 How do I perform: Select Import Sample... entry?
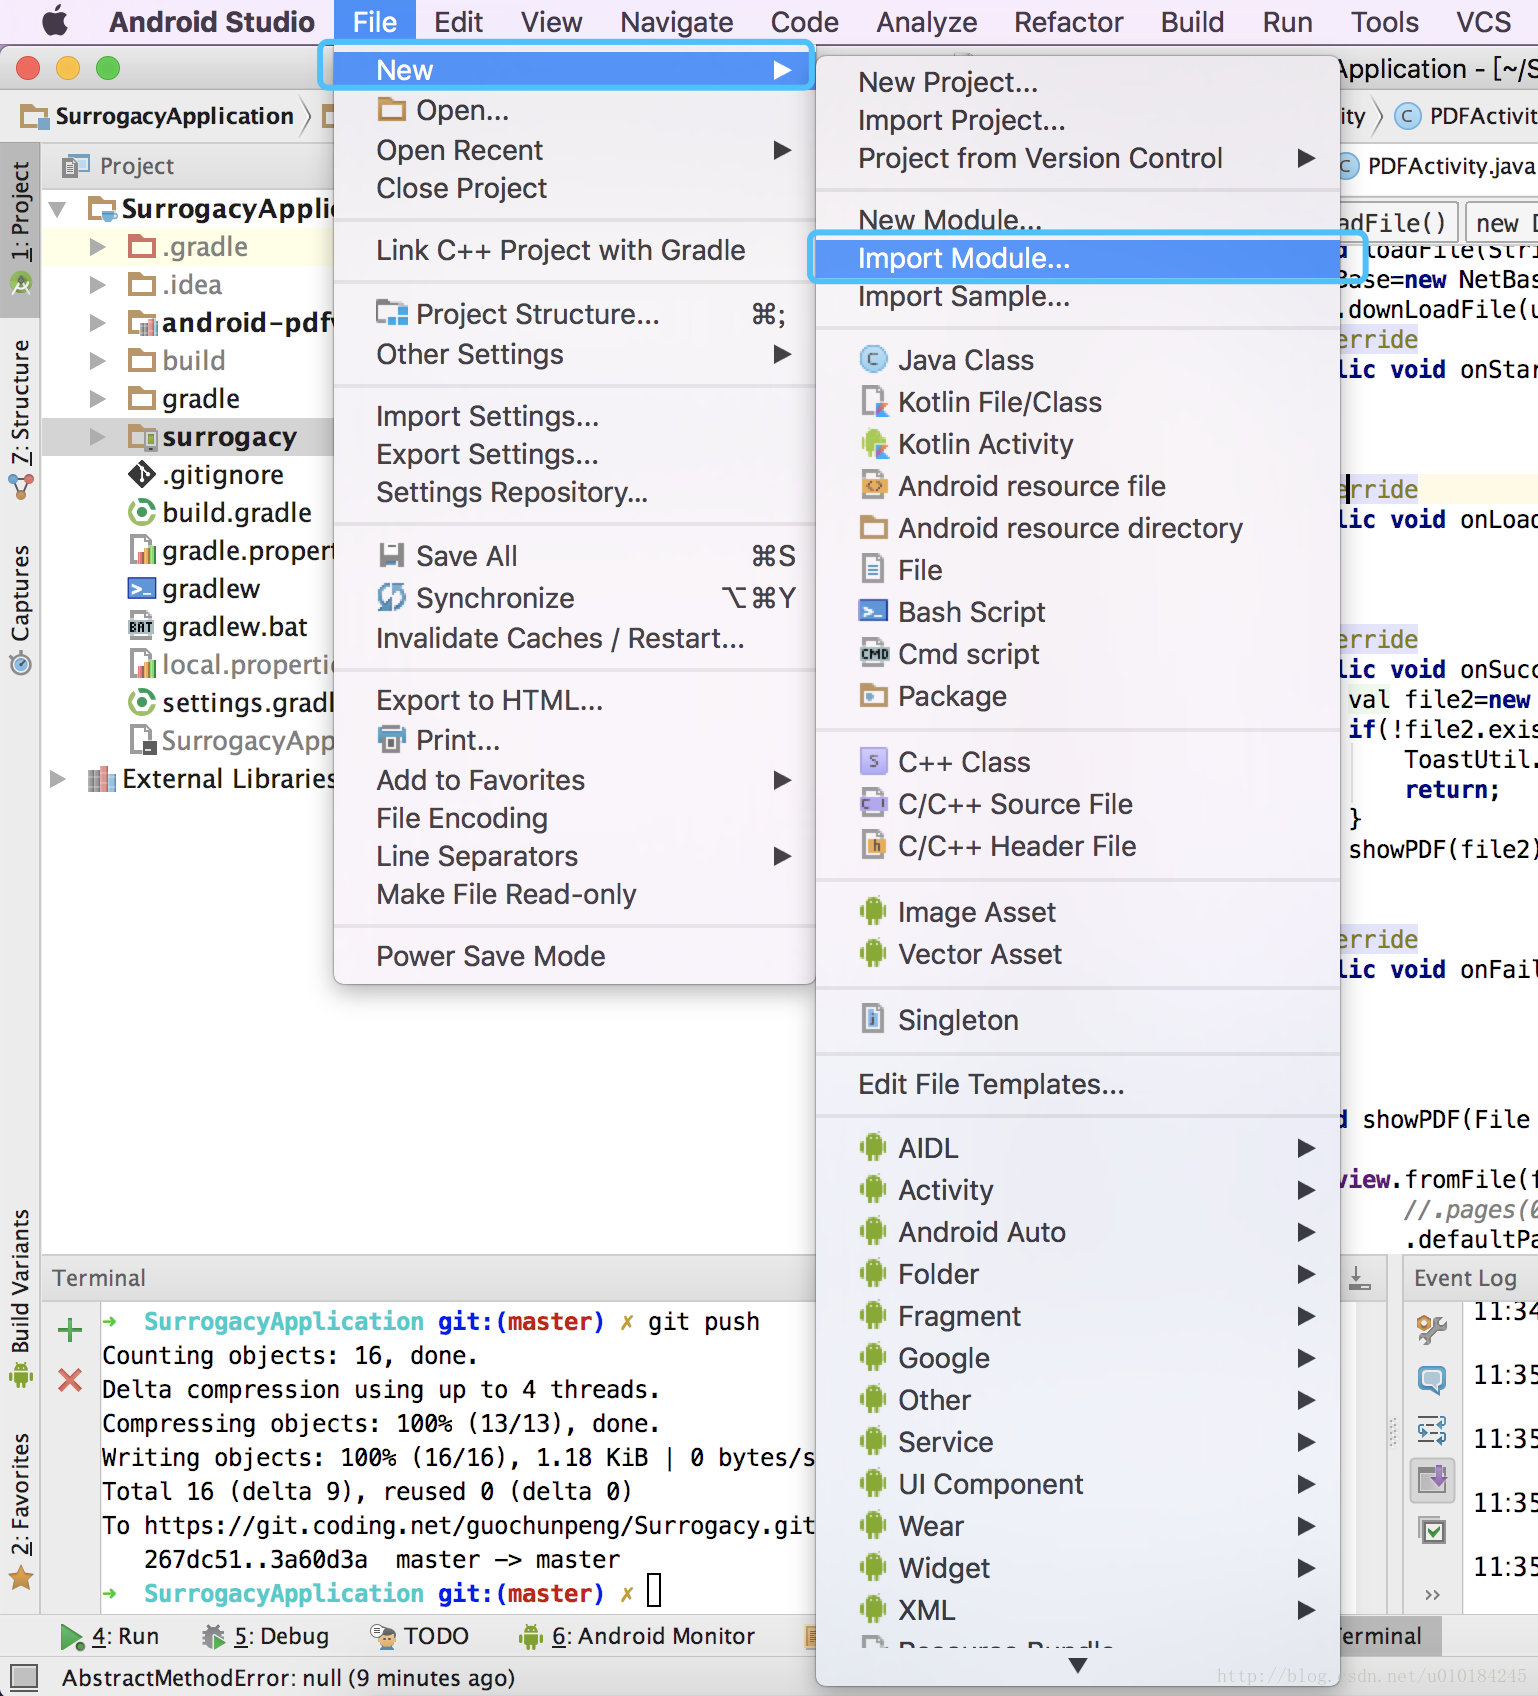1078,296
